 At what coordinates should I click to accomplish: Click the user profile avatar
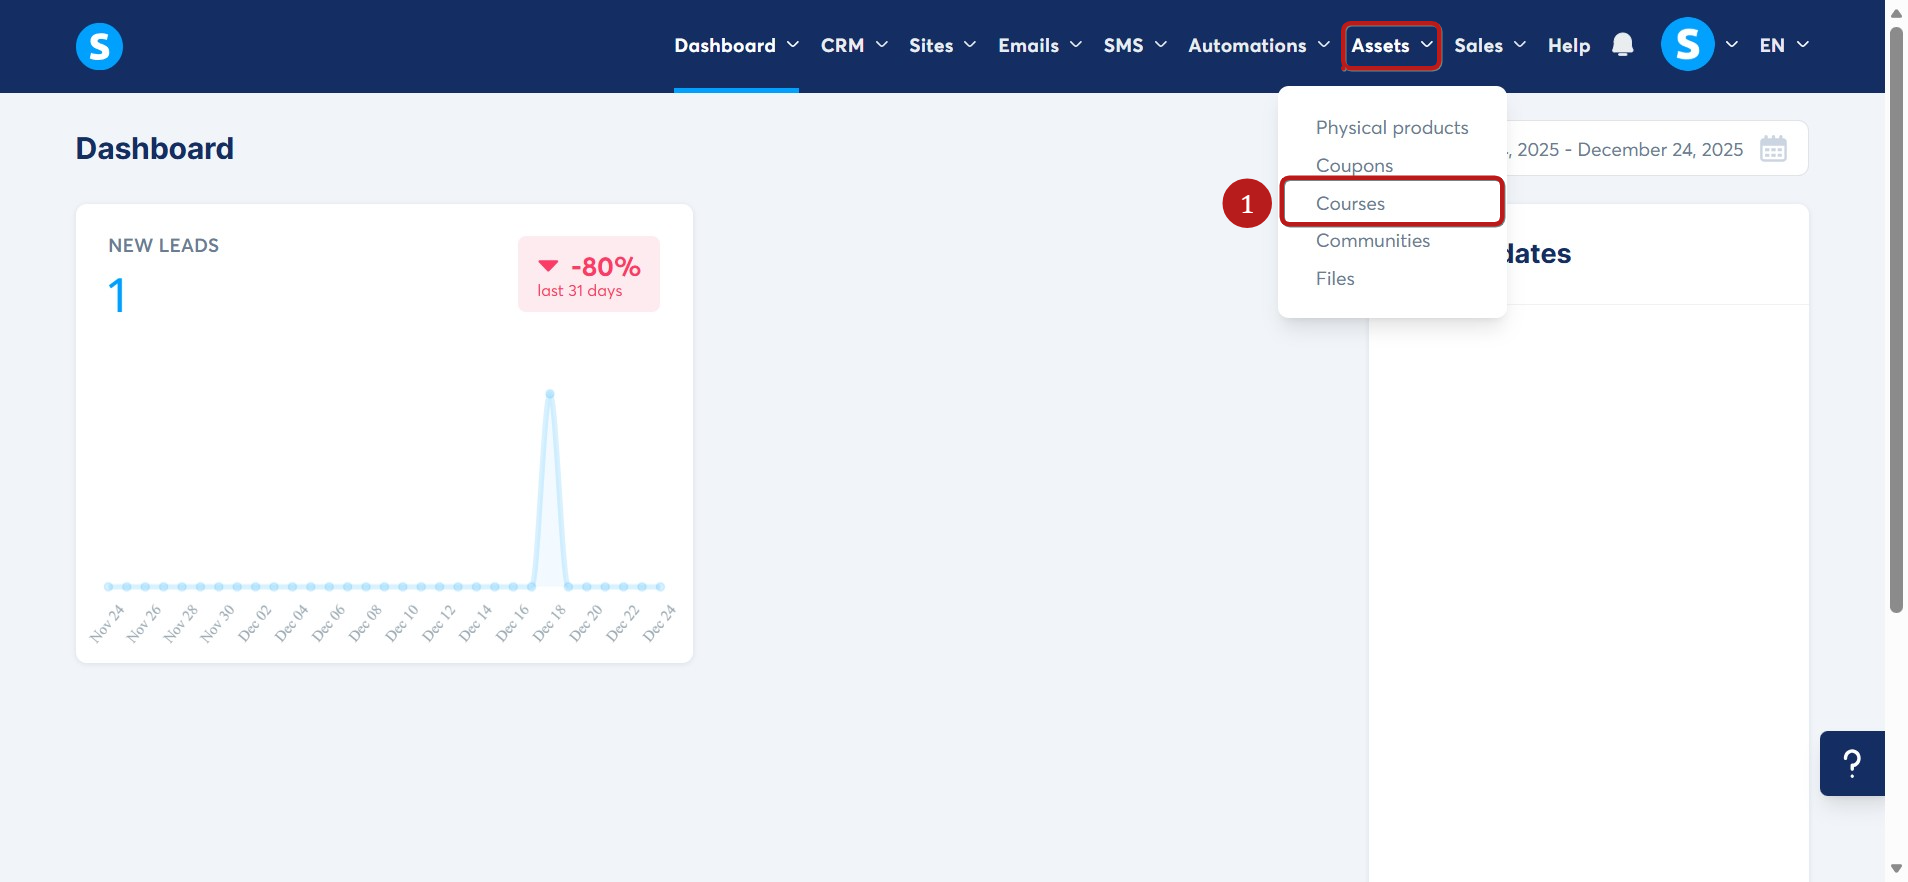[x=1687, y=45]
